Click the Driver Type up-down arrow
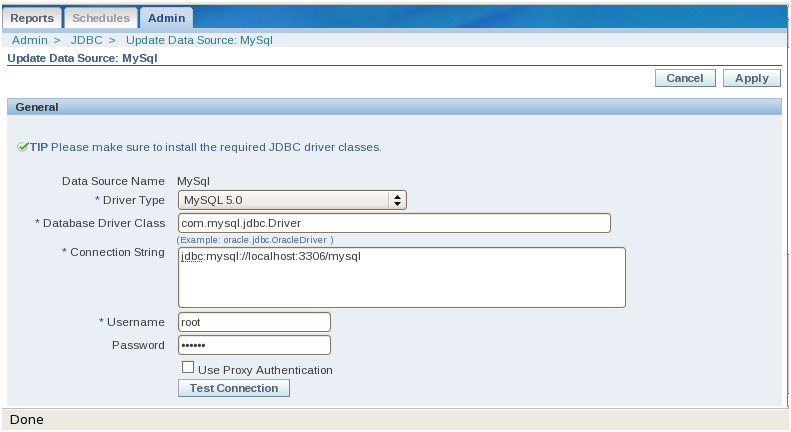791x432 pixels. 398,200
